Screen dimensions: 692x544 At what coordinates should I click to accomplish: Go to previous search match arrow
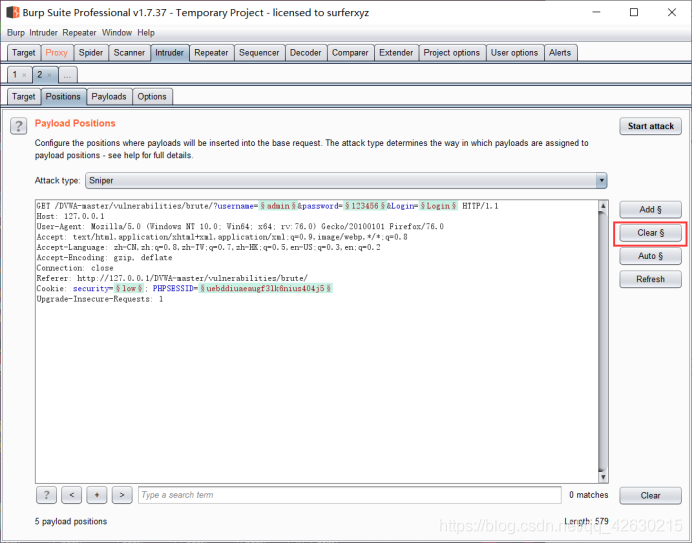tap(71, 495)
